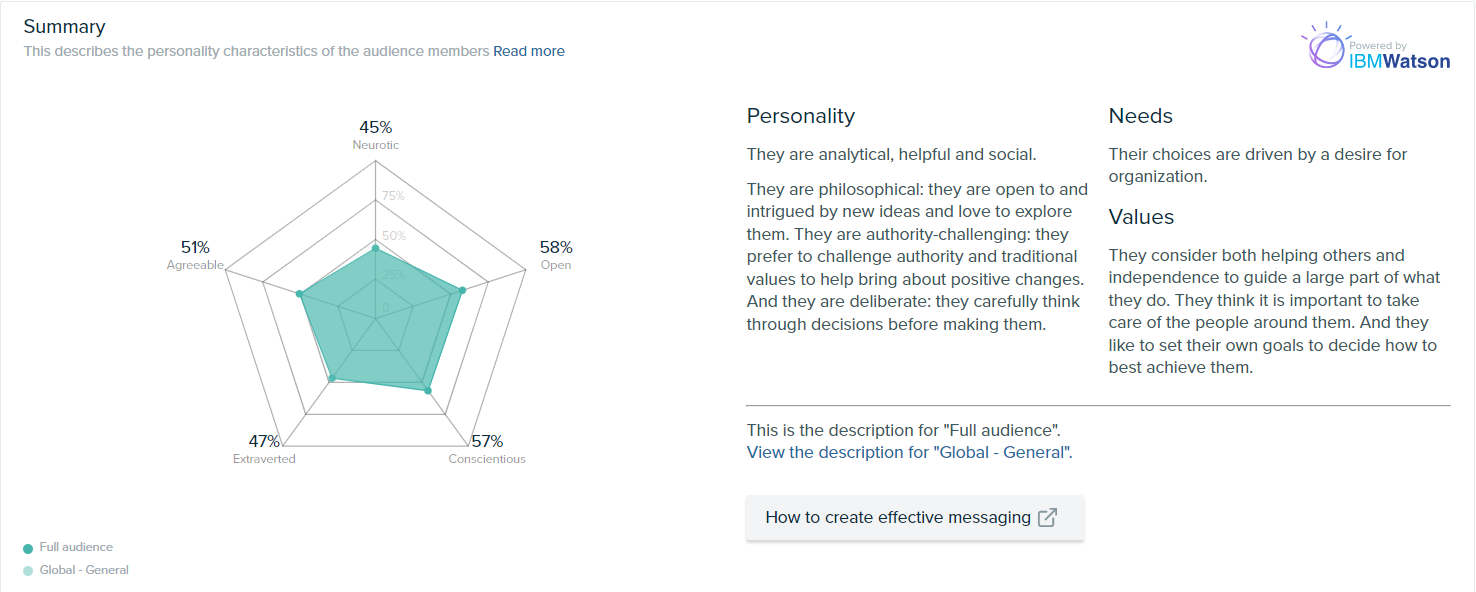Open the Read more link in Summary
Viewport: 1476px width, 592px height.
click(528, 51)
